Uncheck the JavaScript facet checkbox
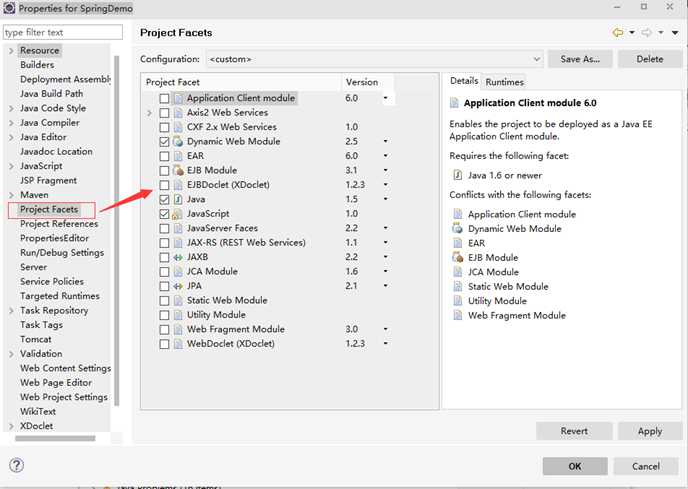The width and height of the screenshot is (688, 489). [164, 214]
